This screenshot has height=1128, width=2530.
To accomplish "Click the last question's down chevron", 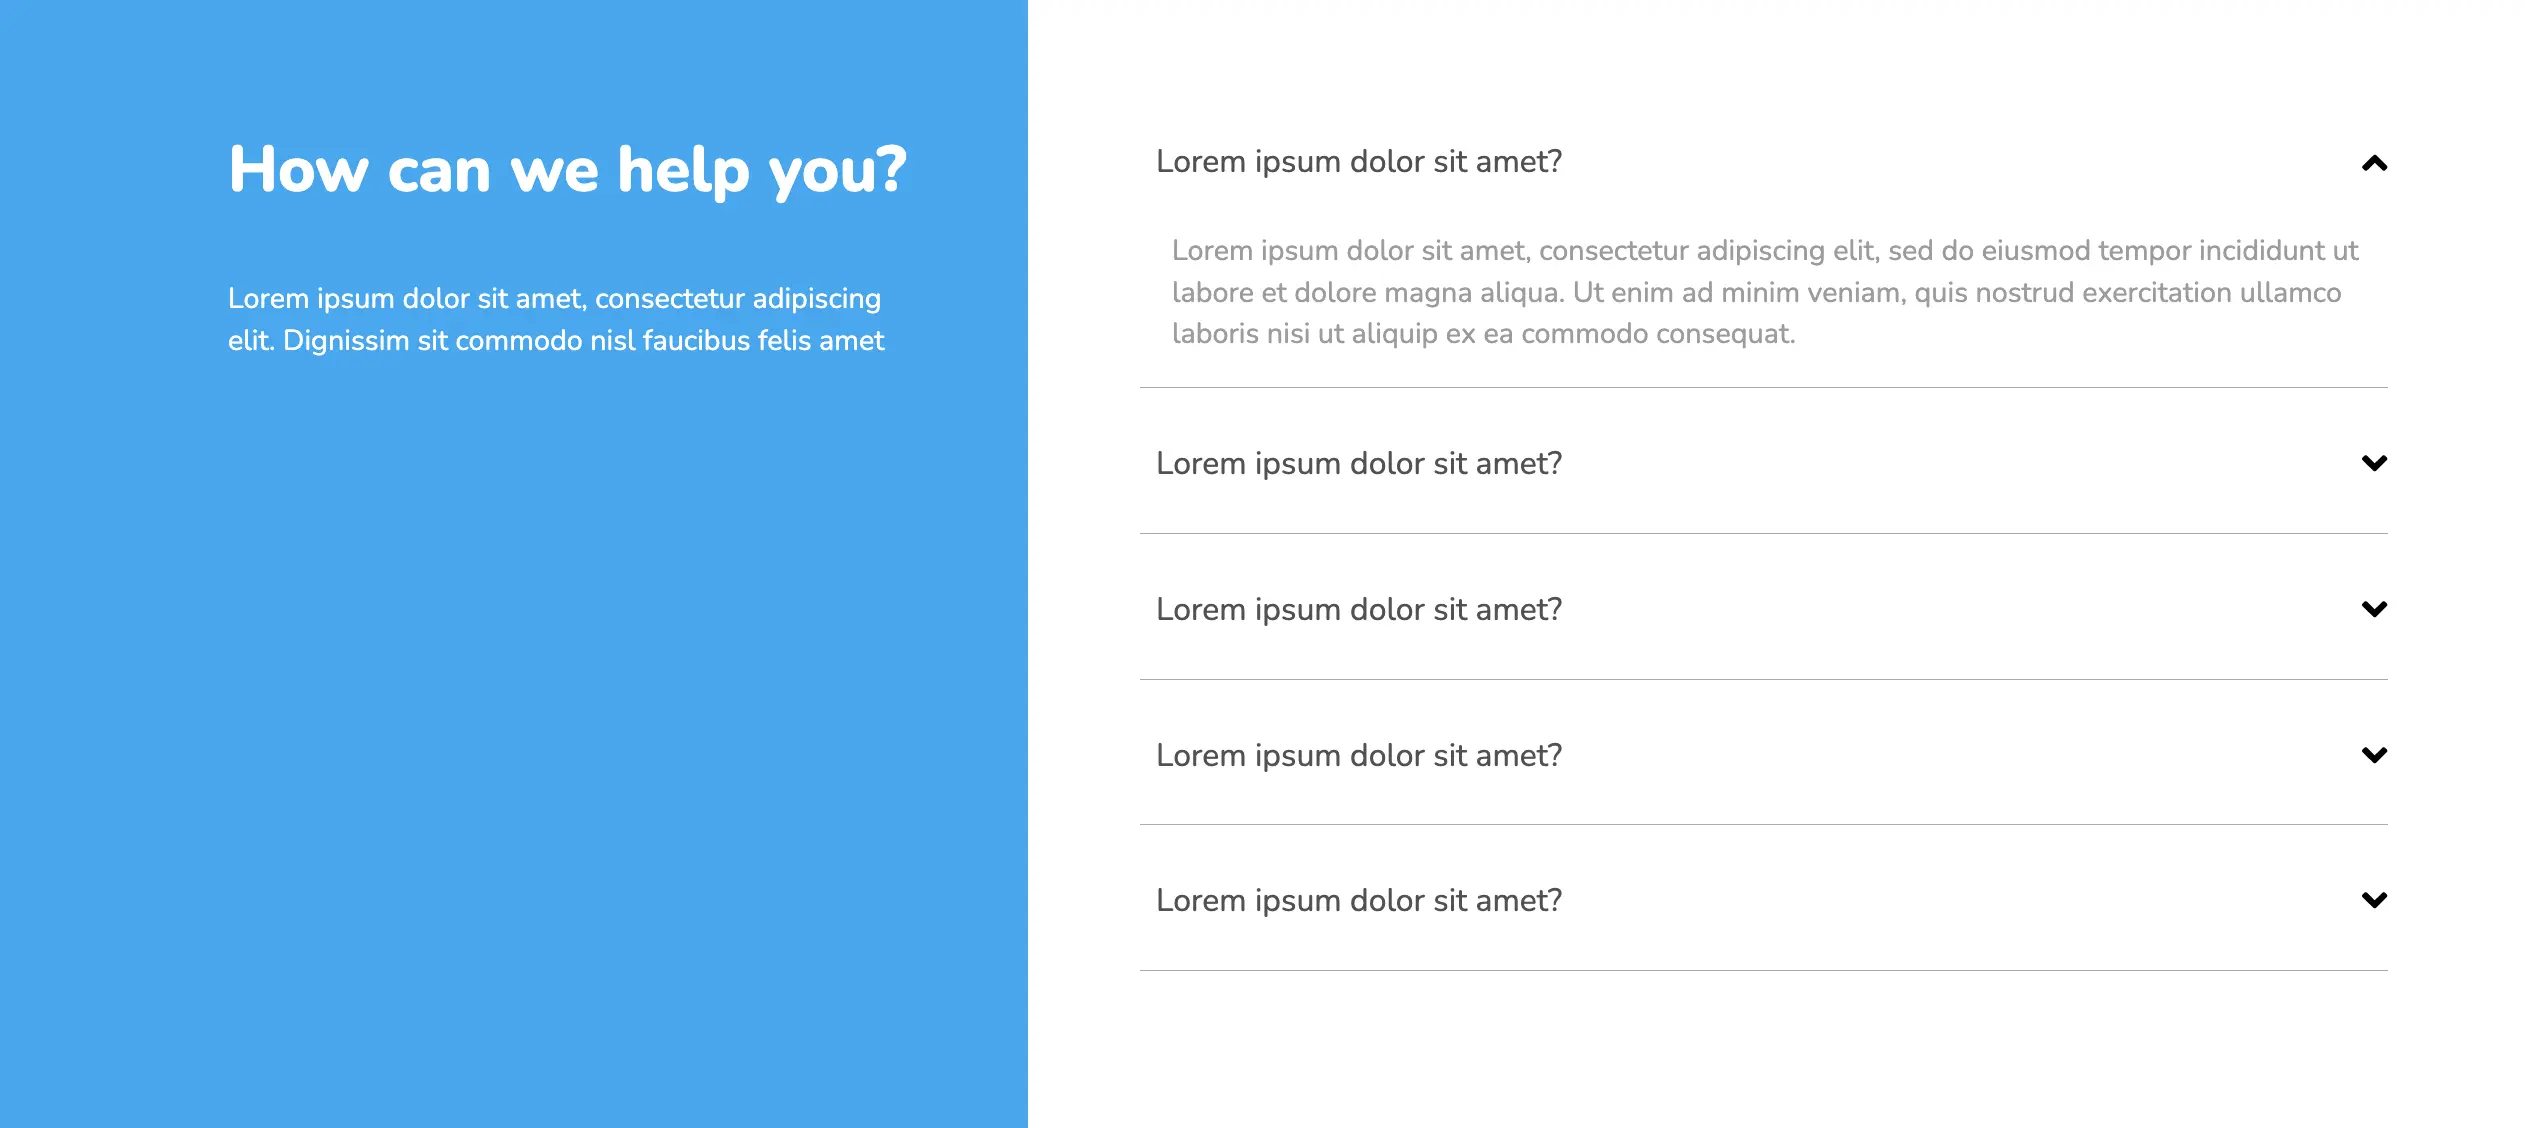I will tap(2374, 900).
